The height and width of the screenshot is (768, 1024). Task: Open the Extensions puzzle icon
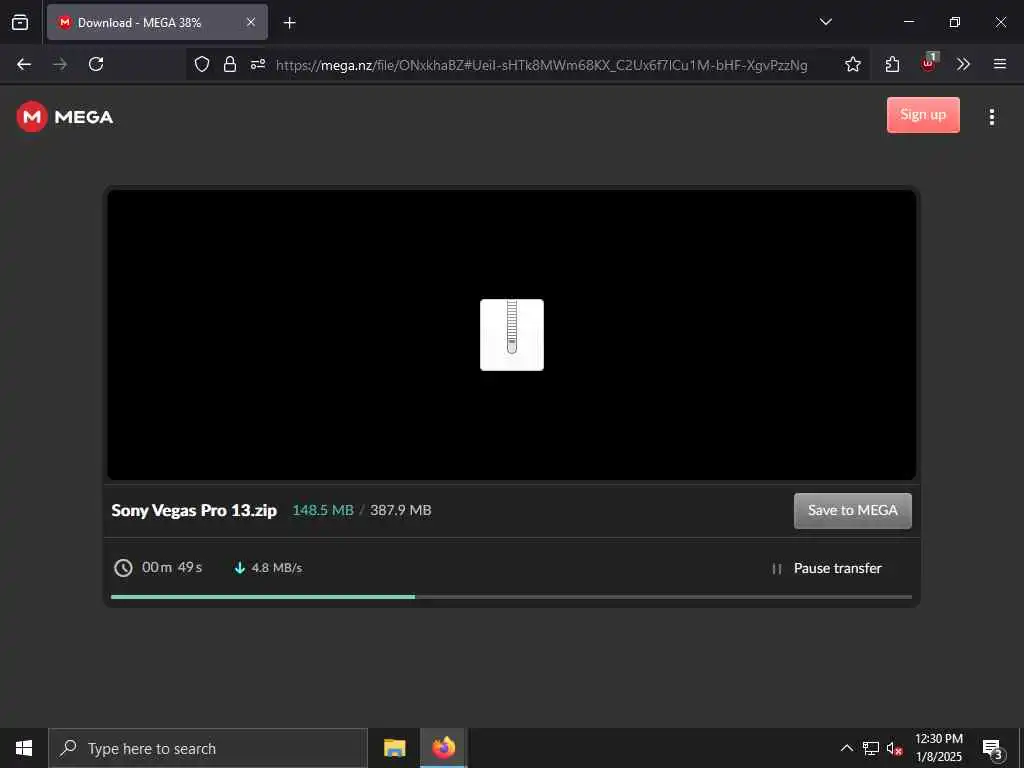click(892, 64)
